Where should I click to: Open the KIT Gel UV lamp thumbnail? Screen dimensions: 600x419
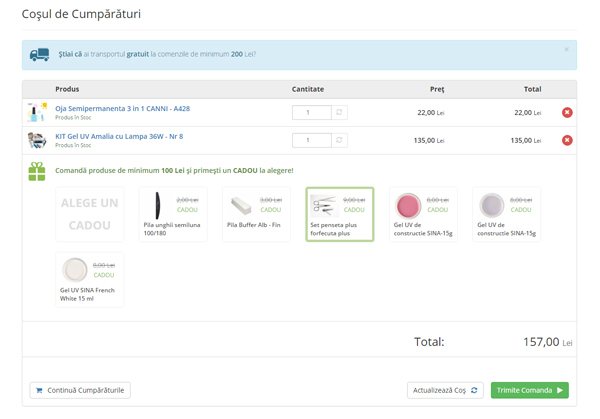(x=37, y=141)
